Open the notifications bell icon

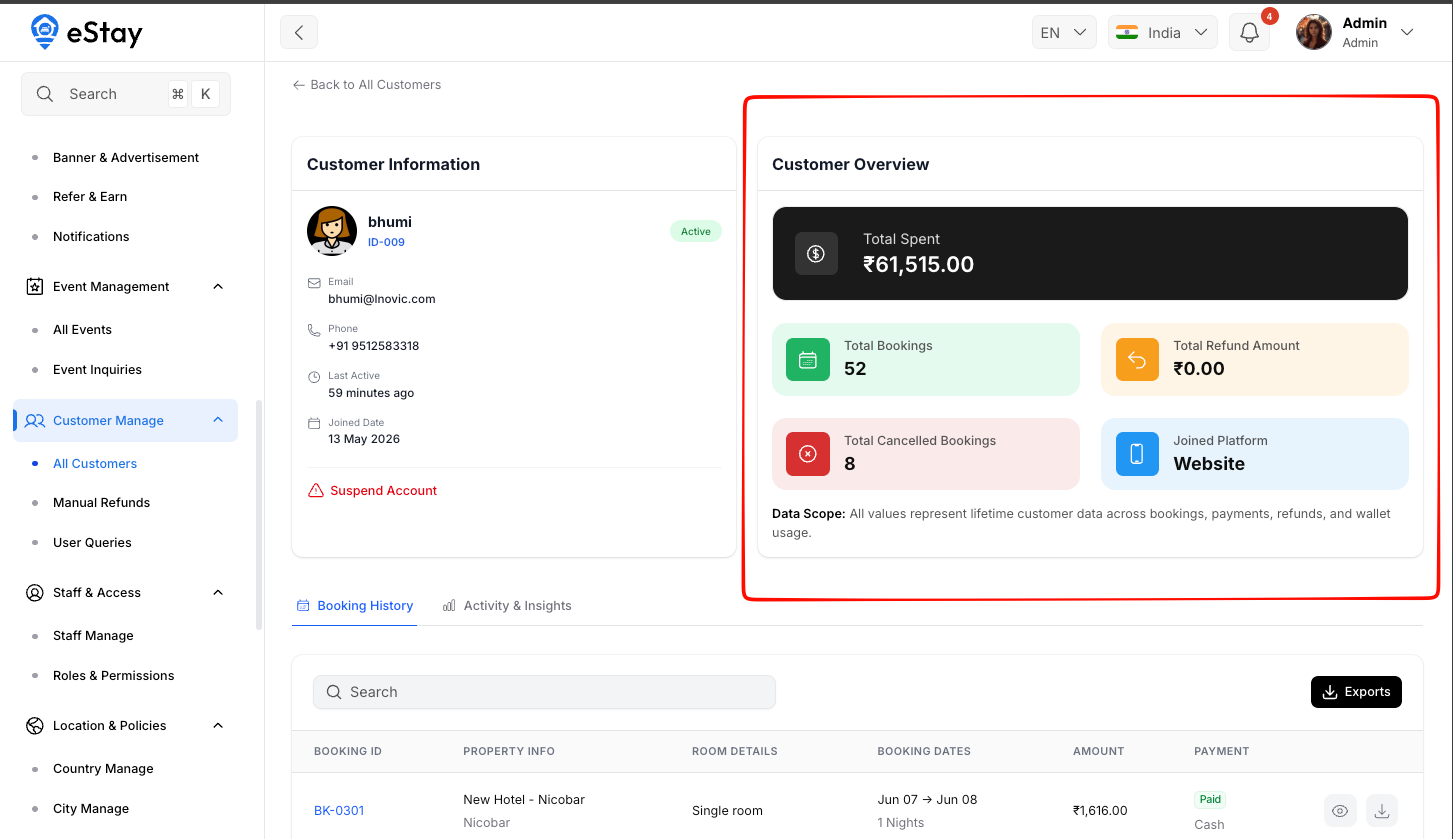(x=1249, y=32)
